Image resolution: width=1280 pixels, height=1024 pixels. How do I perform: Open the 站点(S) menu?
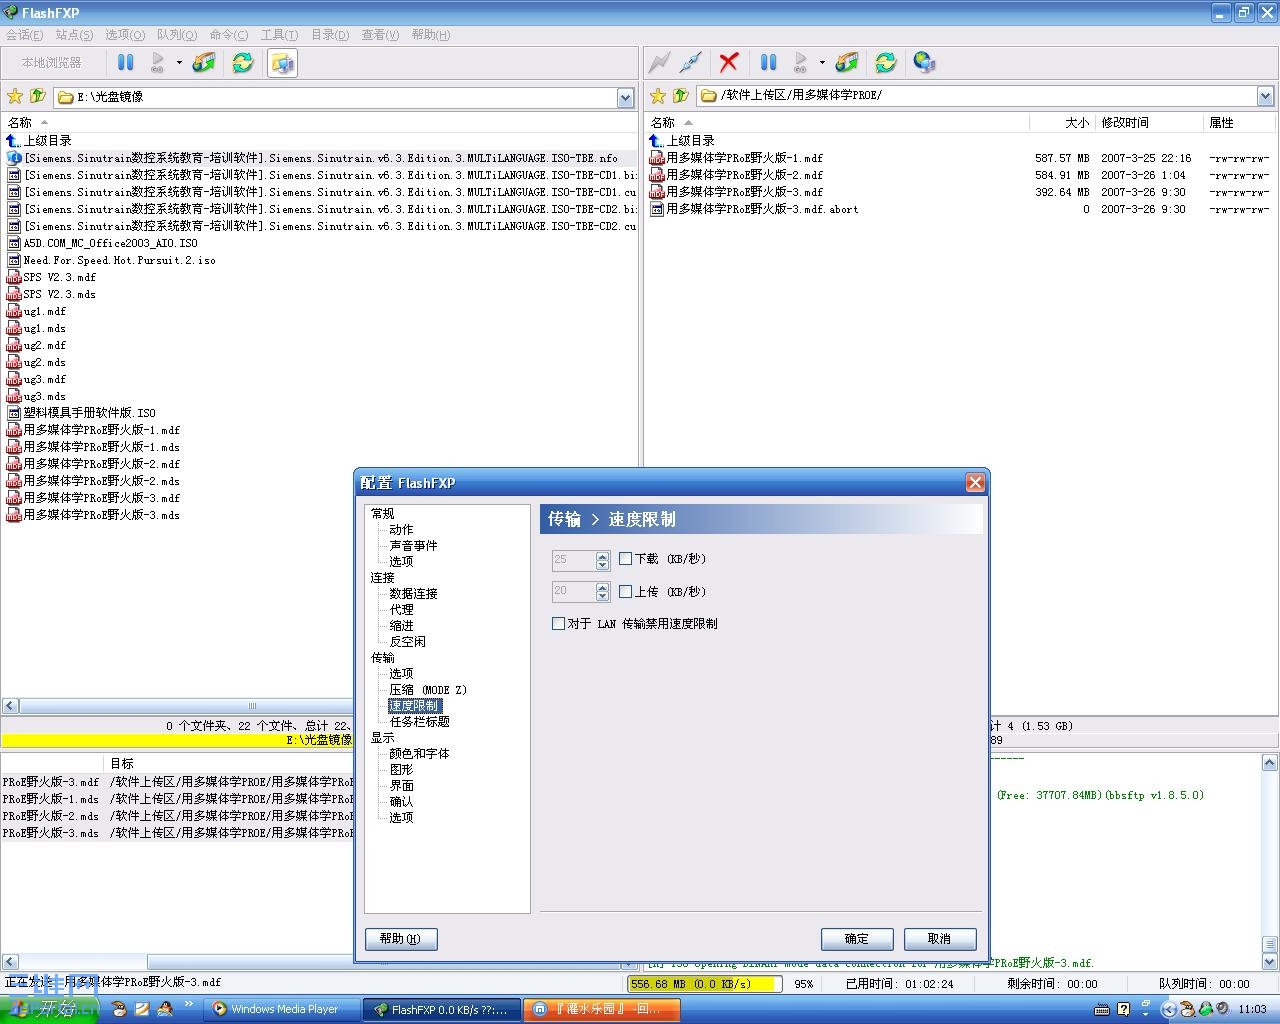pos(75,35)
